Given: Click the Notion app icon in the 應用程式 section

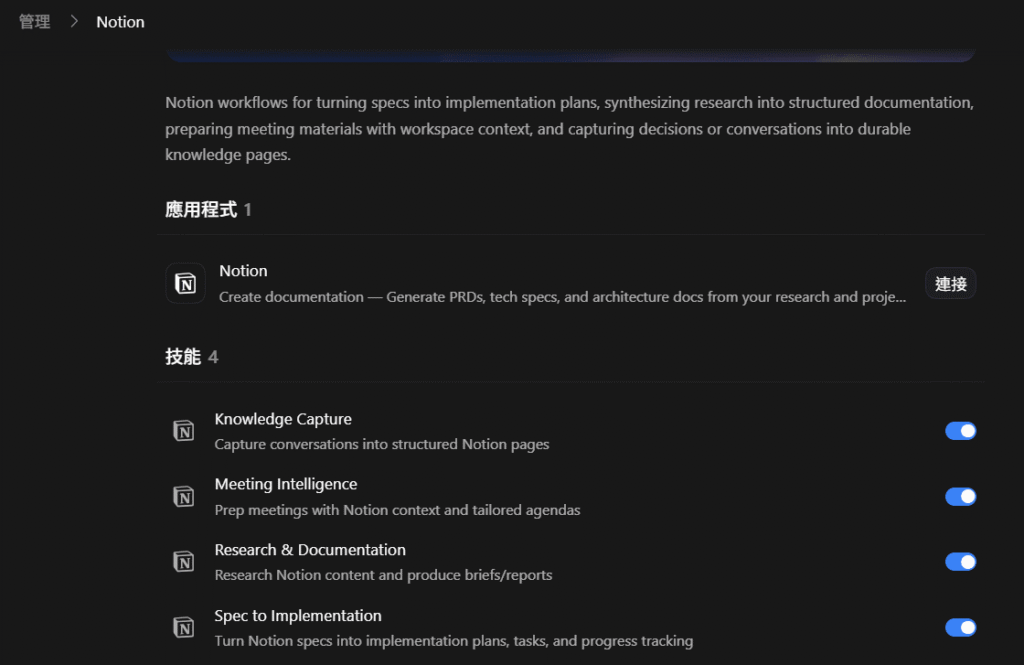Looking at the screenshot, I should pos(185,284).
